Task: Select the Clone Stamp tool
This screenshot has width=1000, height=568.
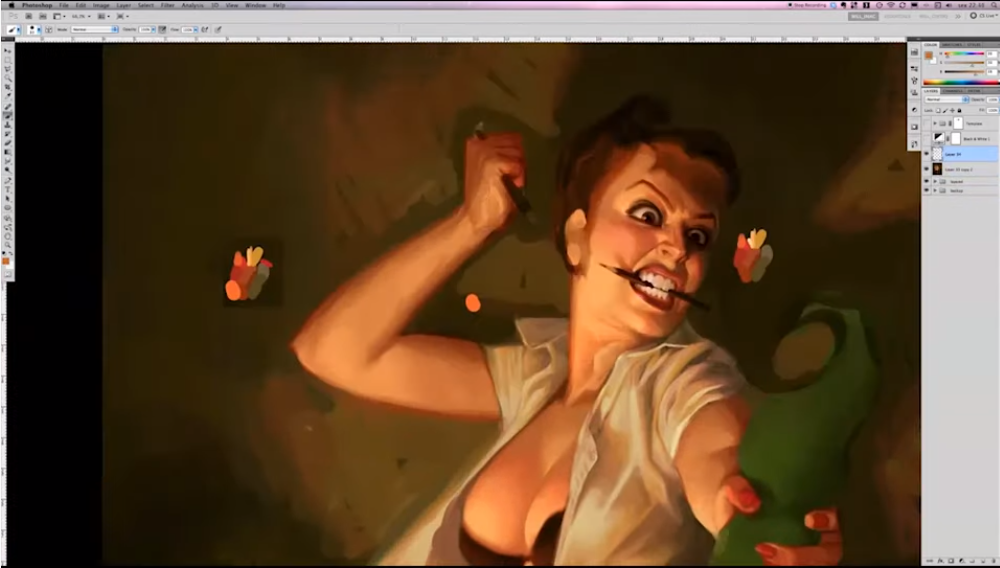Action: click(x=8, y=125)
